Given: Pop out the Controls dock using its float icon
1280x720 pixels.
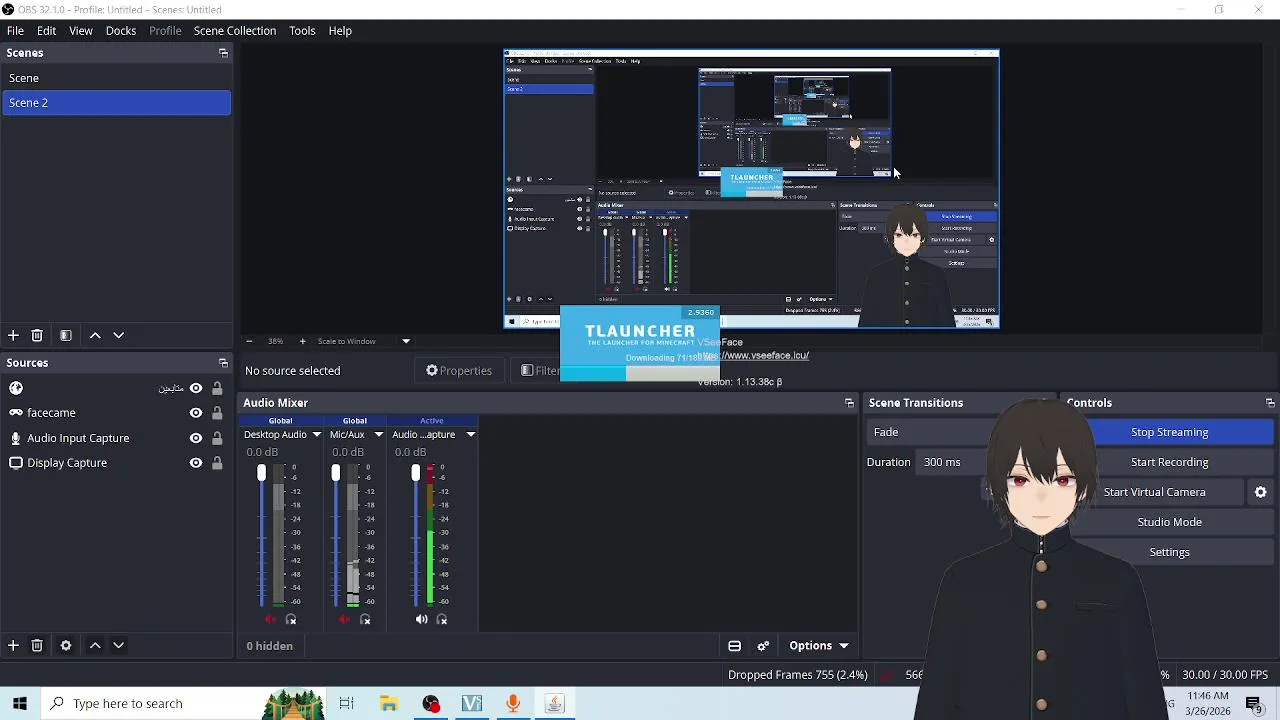Looking at the screenshot, I should 1270,403.
